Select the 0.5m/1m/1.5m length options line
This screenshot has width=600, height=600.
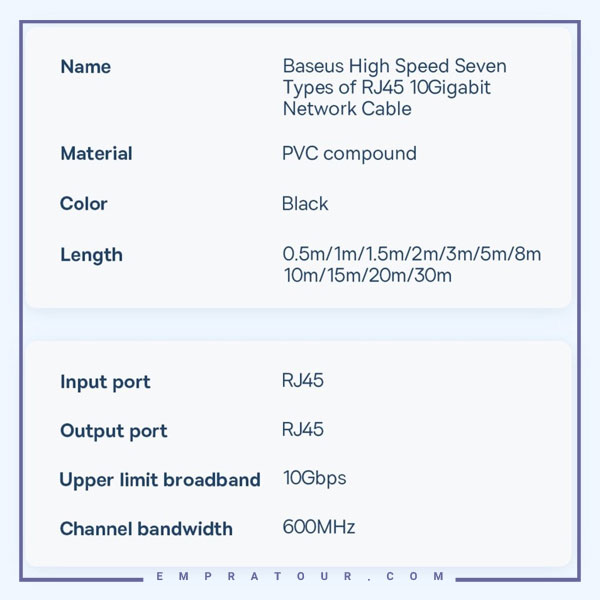(412, 254)
